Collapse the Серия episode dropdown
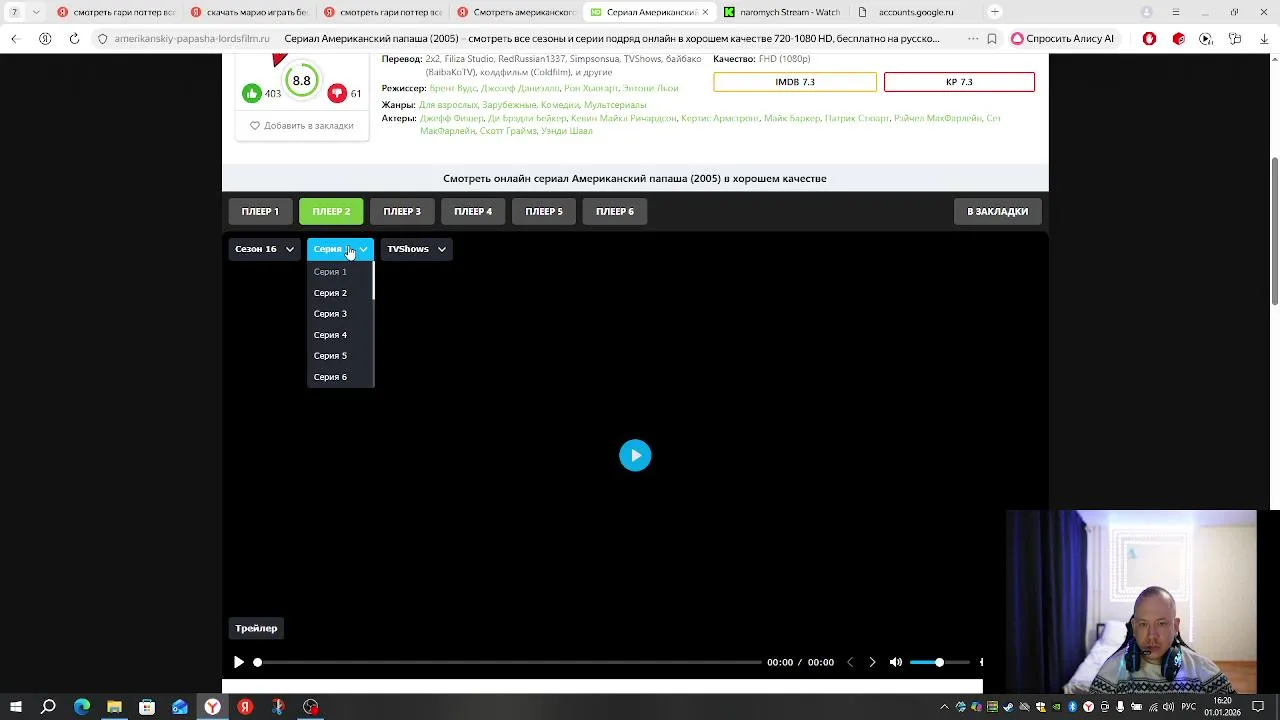This screenshot has height=720, width=1280. pos(340,249)
